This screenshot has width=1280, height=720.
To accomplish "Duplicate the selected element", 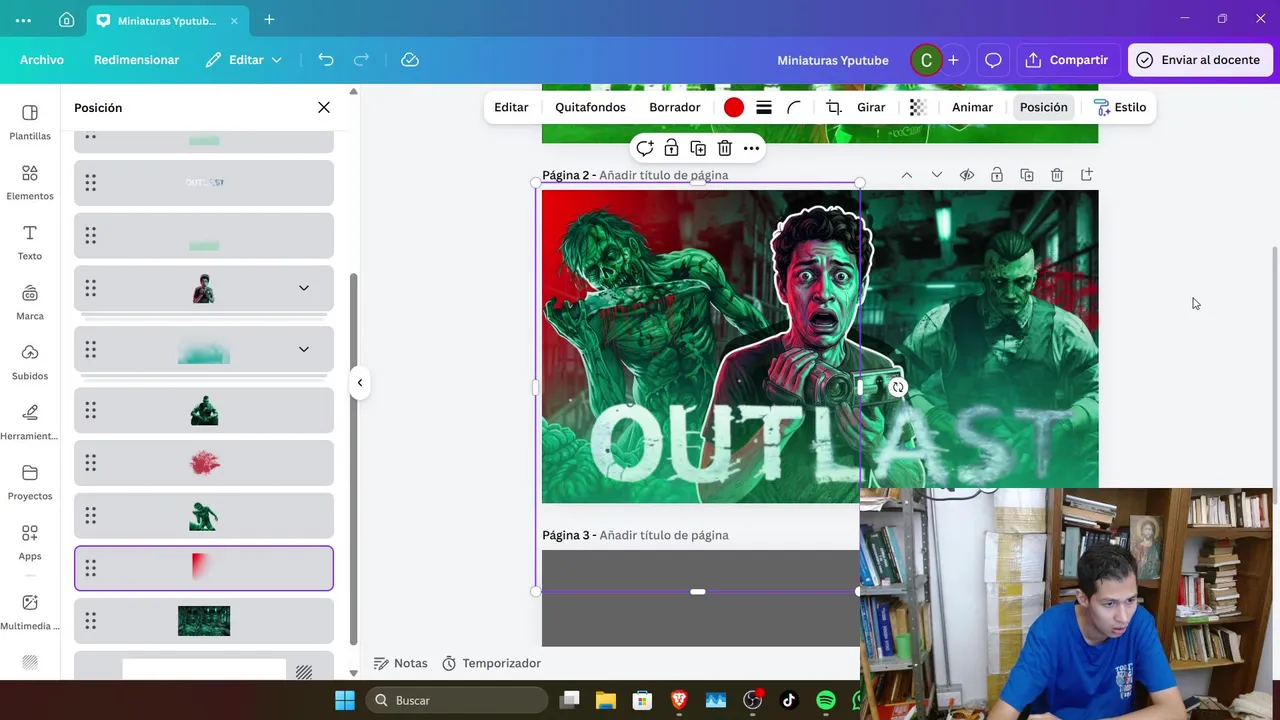I will point(698,148).
